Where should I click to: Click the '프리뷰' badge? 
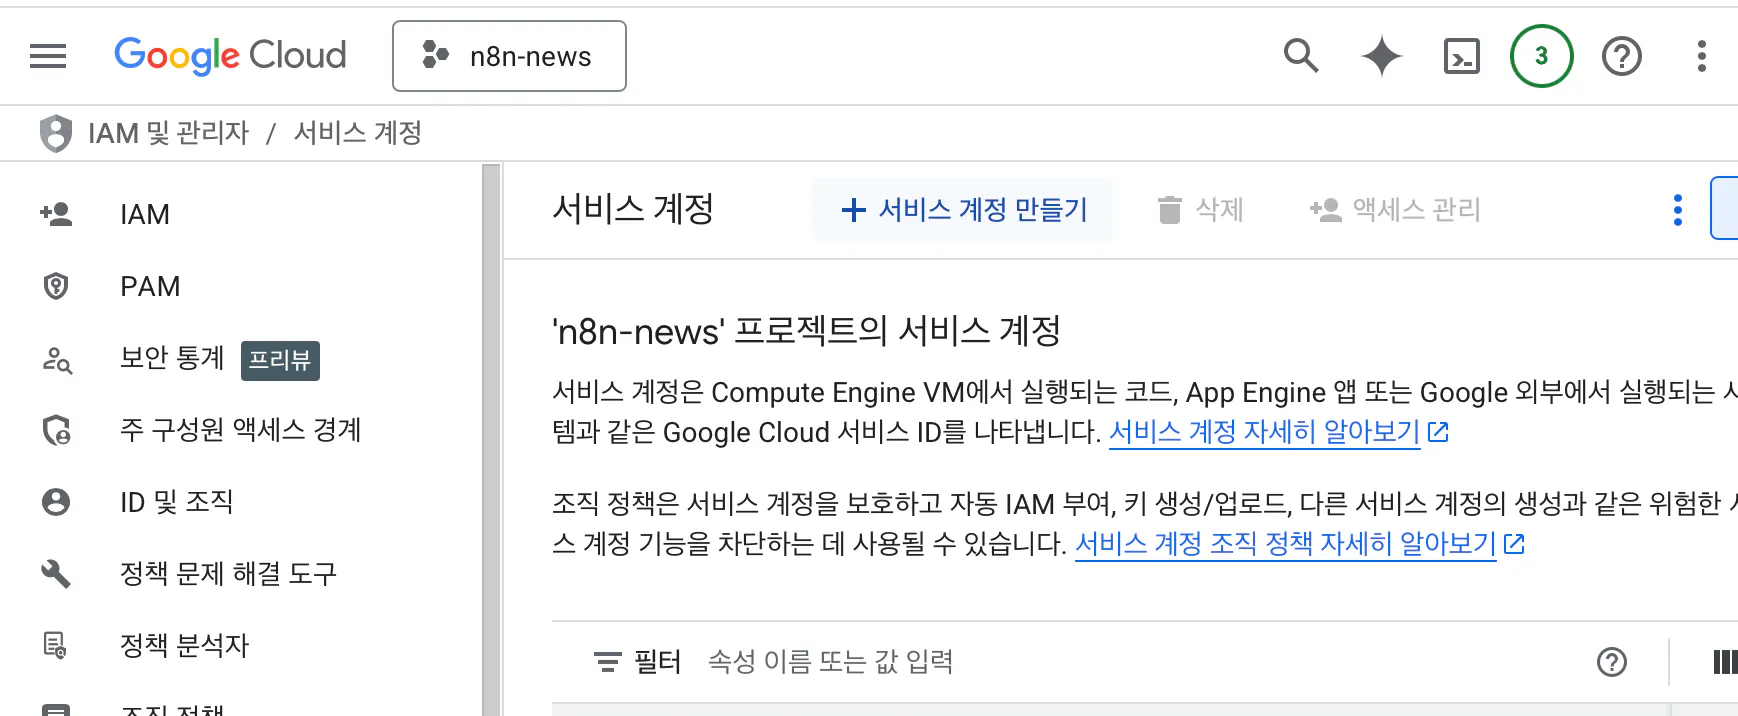(280, 360)
